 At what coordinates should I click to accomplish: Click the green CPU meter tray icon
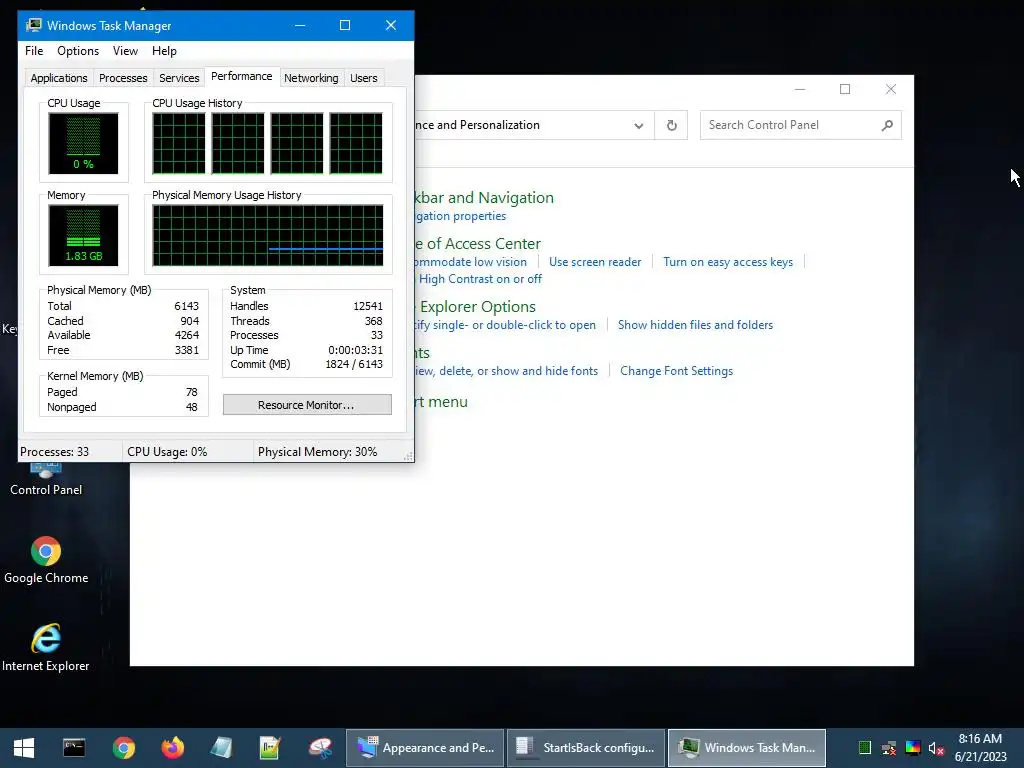865,748
